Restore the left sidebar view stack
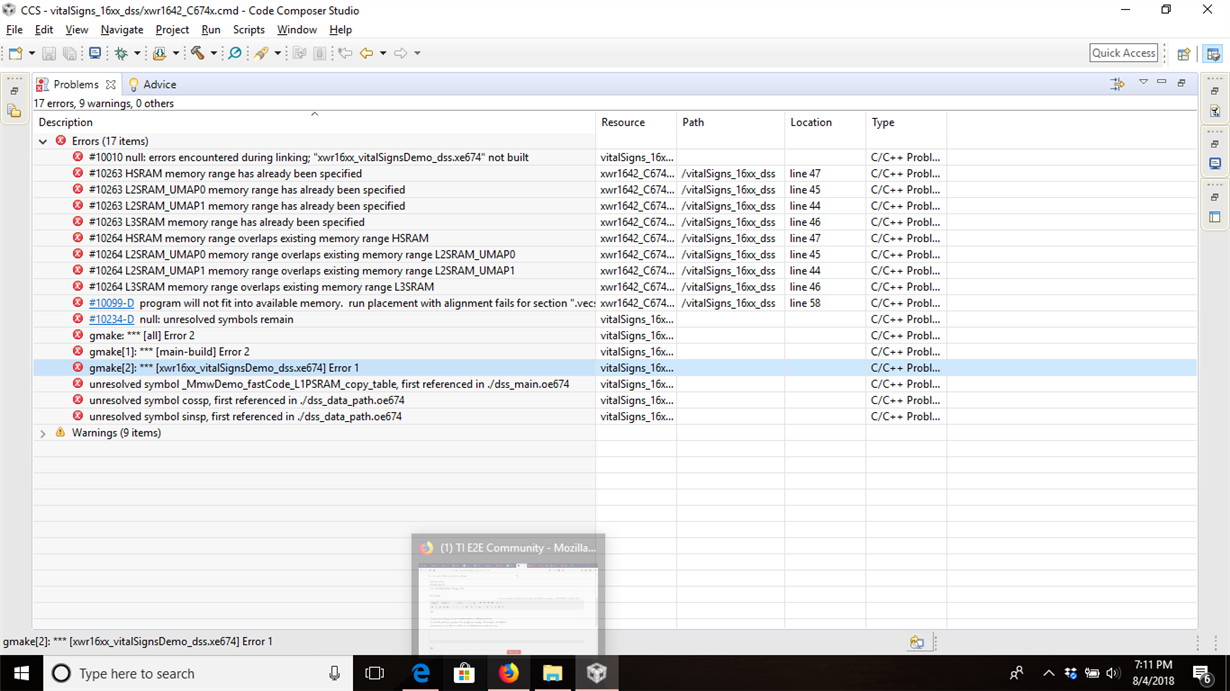 14,91
